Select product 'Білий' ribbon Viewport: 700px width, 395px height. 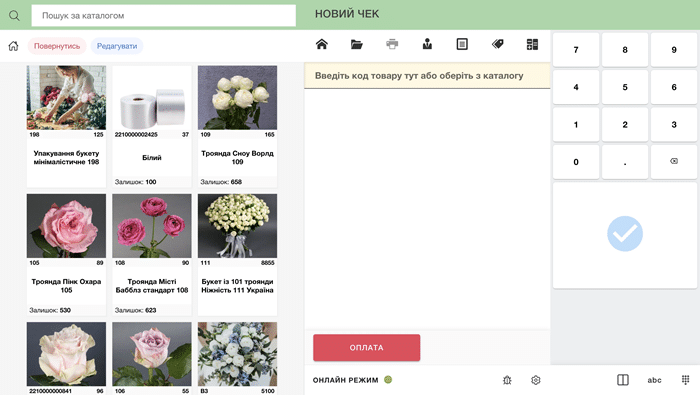coord(152,126)
